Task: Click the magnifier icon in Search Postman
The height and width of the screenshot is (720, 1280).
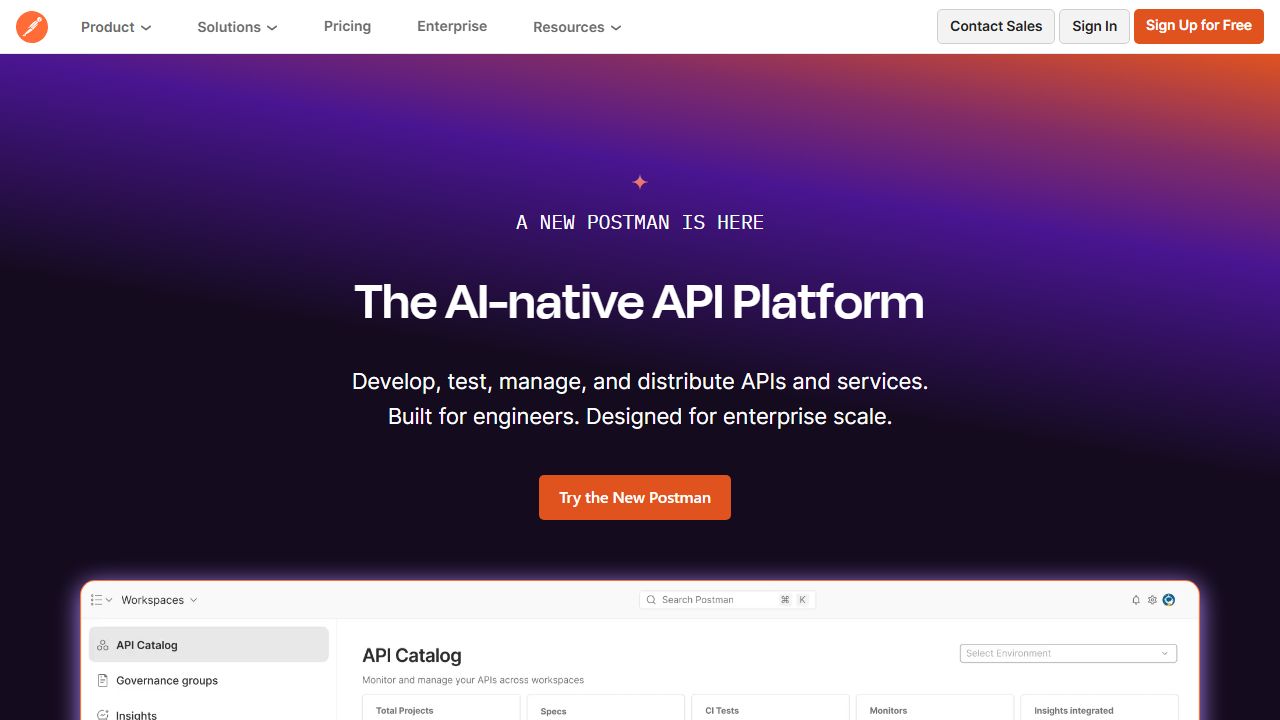Action: point(651,599)
